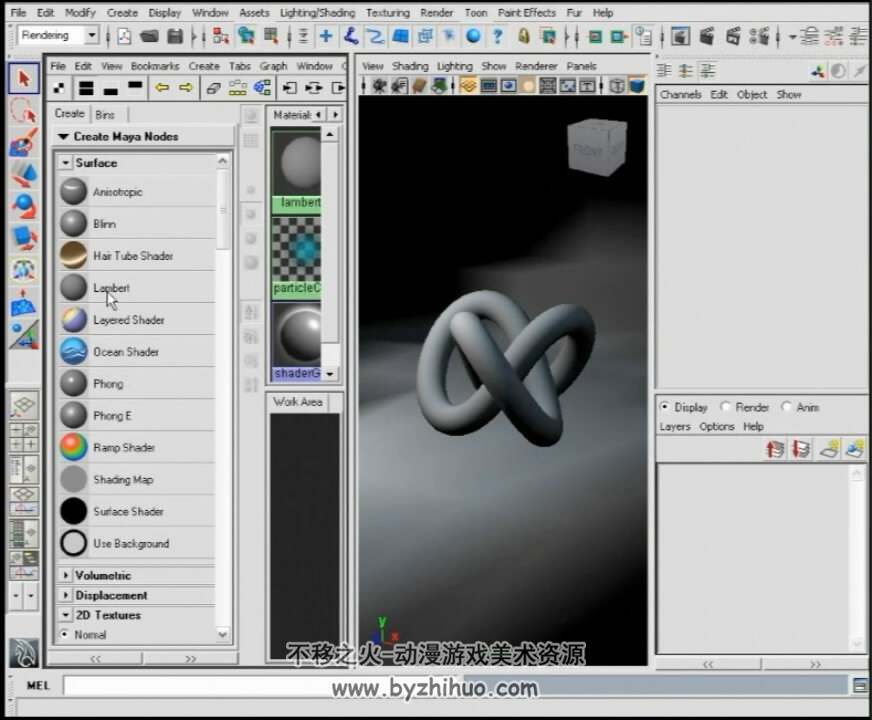Select Normal radio under 2D Textures
This screenshot has width=872, height=720.
pyautogui.click(x=65, y=634)
